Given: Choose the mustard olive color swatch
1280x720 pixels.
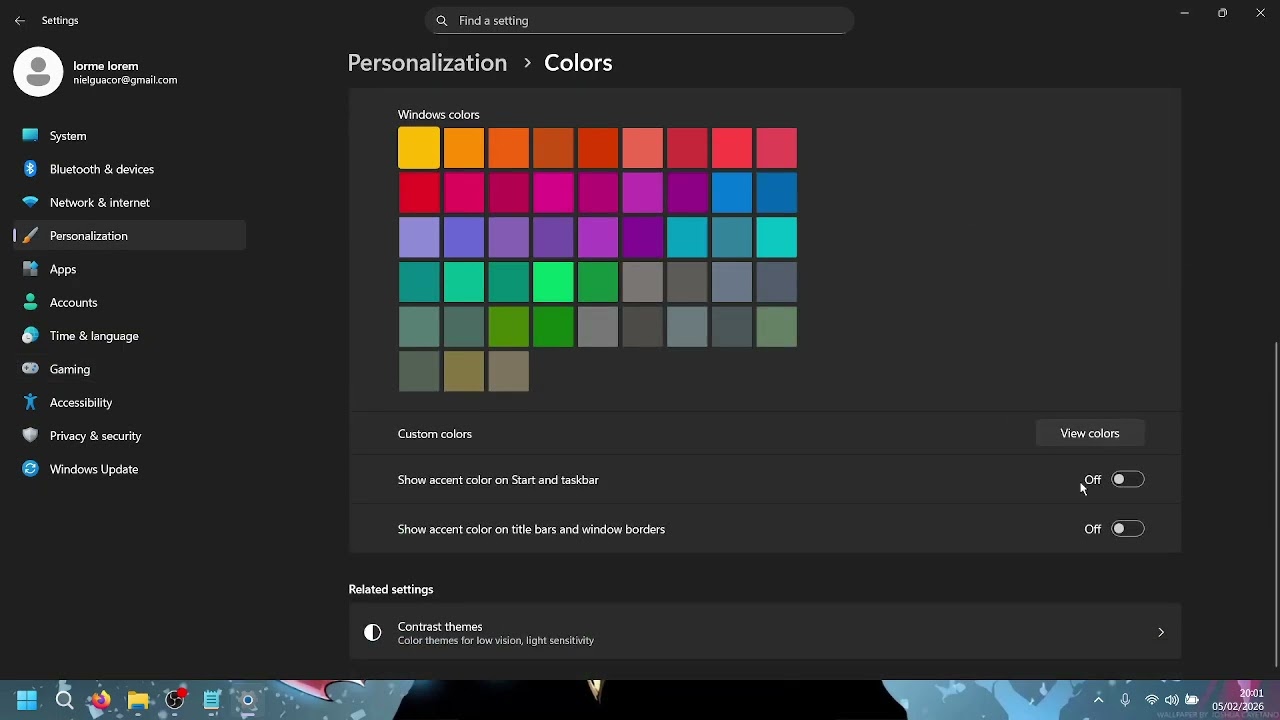Looking at the screenshot, I should [x=464, y=372].
